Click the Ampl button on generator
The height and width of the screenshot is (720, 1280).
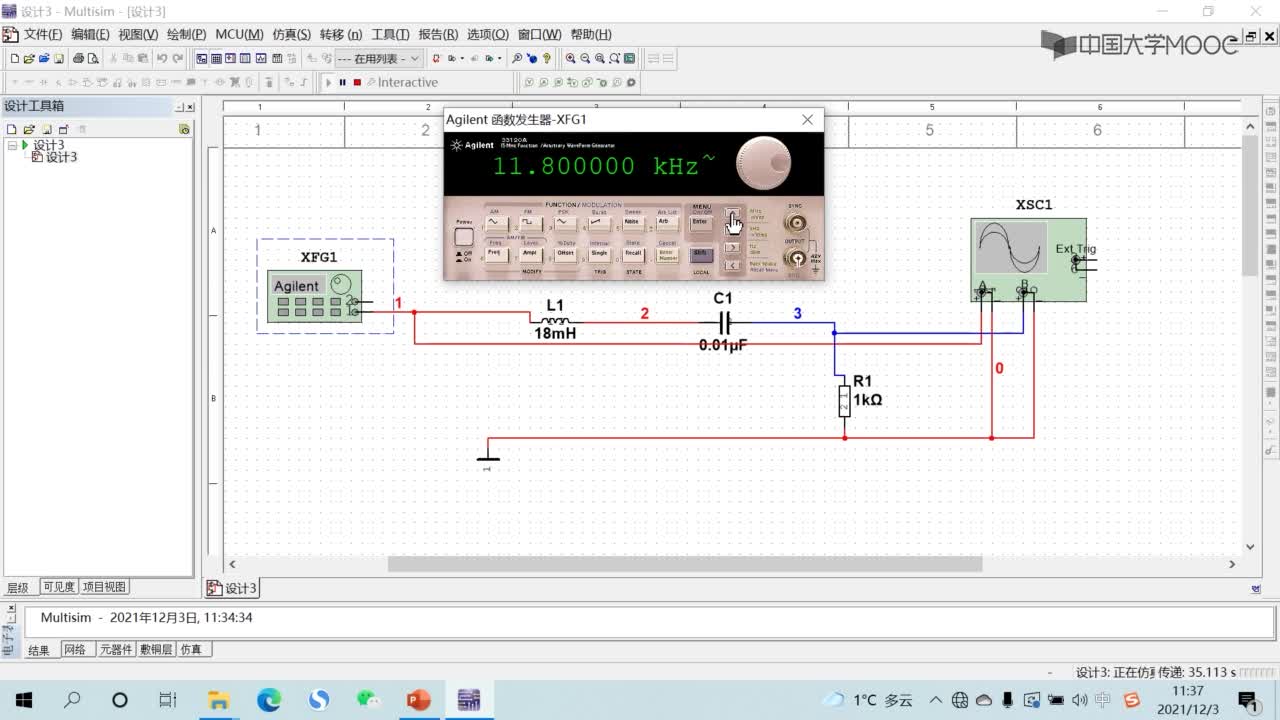click(x=530, y=254)
